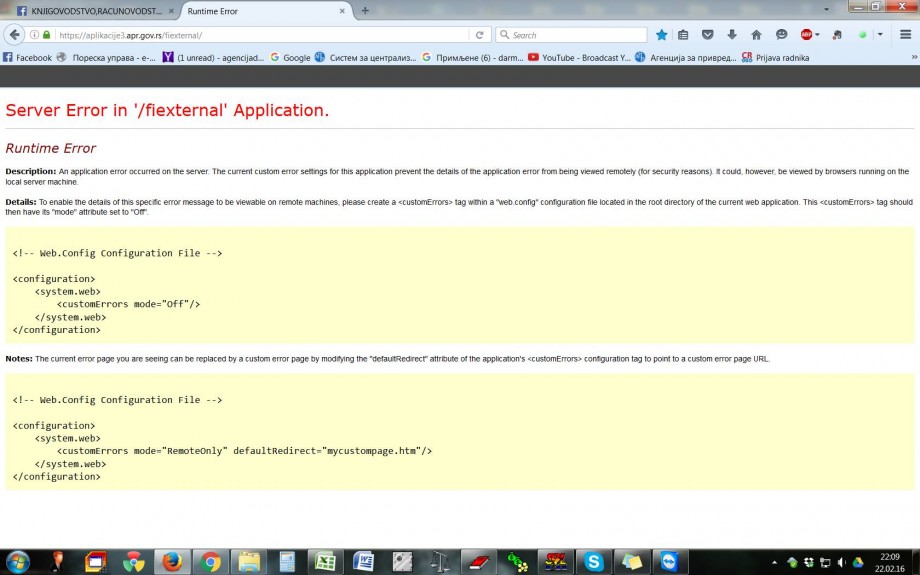Open the red book taskbar app
Viewport: 920px width, 575px height.
click(x=479, y=562)
